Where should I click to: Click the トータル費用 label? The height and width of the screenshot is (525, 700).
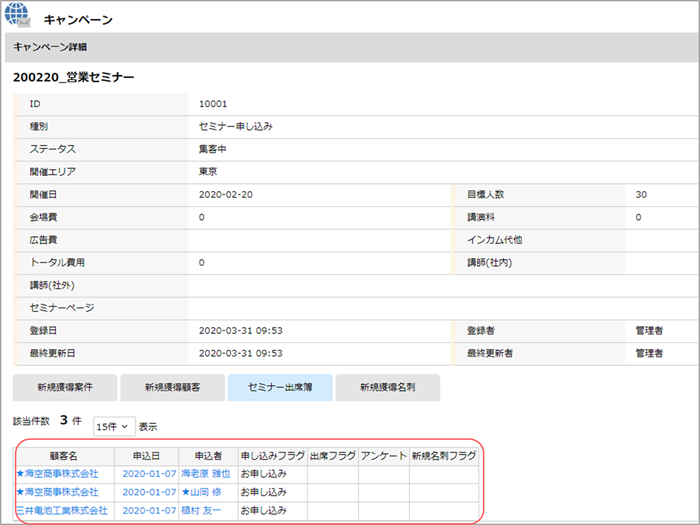(57, 262)
